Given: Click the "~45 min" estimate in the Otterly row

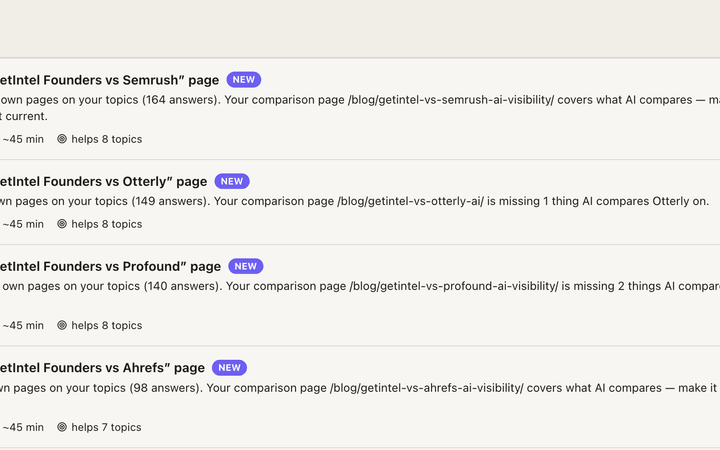Looking at the screenshot, I should click(23, 224).
